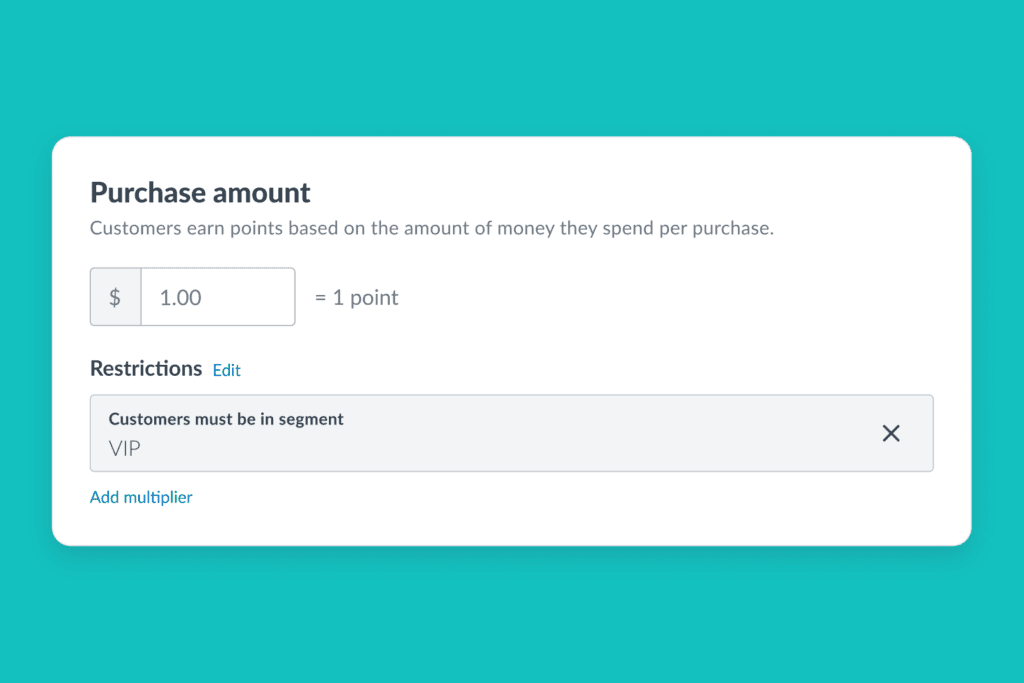Click empty space in the restriction box
This screenshot has width=1024, height=683.
click(588, 433)
